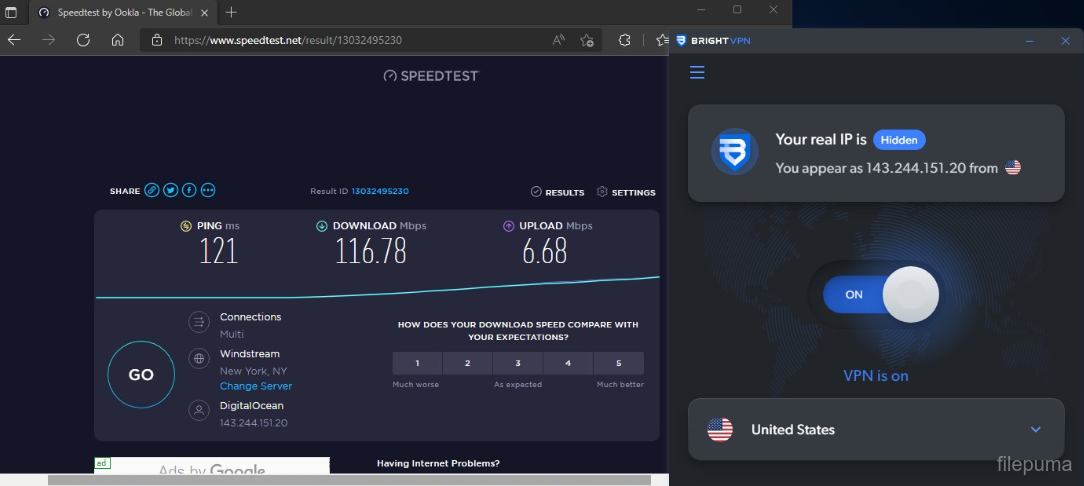Image resolution: width=1084 pixels, height=486 pixels.
Task: Expand the United States country dropdown
Action: click(1035, 430)
